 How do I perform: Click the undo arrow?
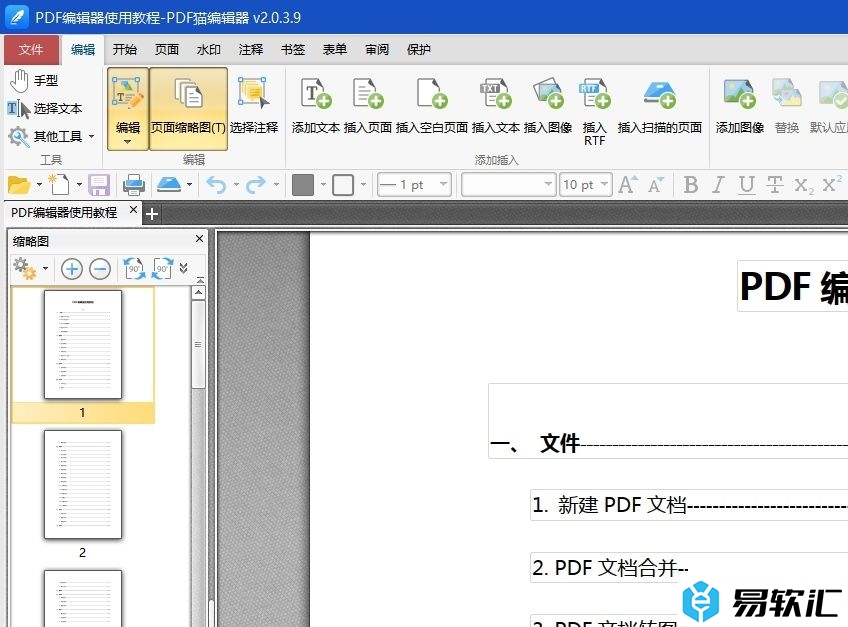click(217, 185)
